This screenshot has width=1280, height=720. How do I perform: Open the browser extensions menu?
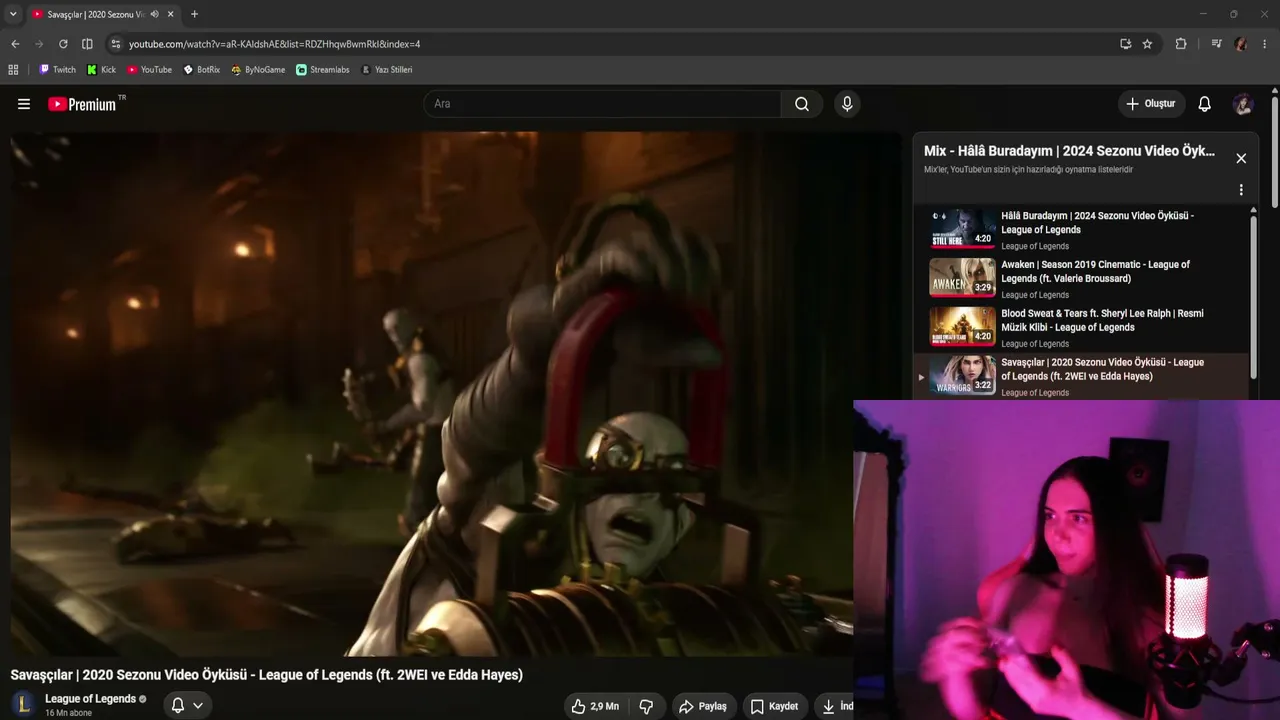pyautogui.click(x=1181, y=44)
